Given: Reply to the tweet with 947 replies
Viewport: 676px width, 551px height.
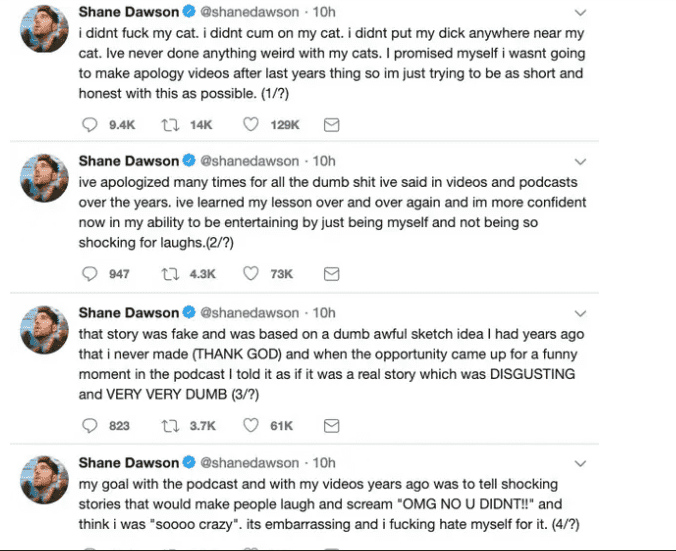Looking at the screenshot, I should click(88, 274).
